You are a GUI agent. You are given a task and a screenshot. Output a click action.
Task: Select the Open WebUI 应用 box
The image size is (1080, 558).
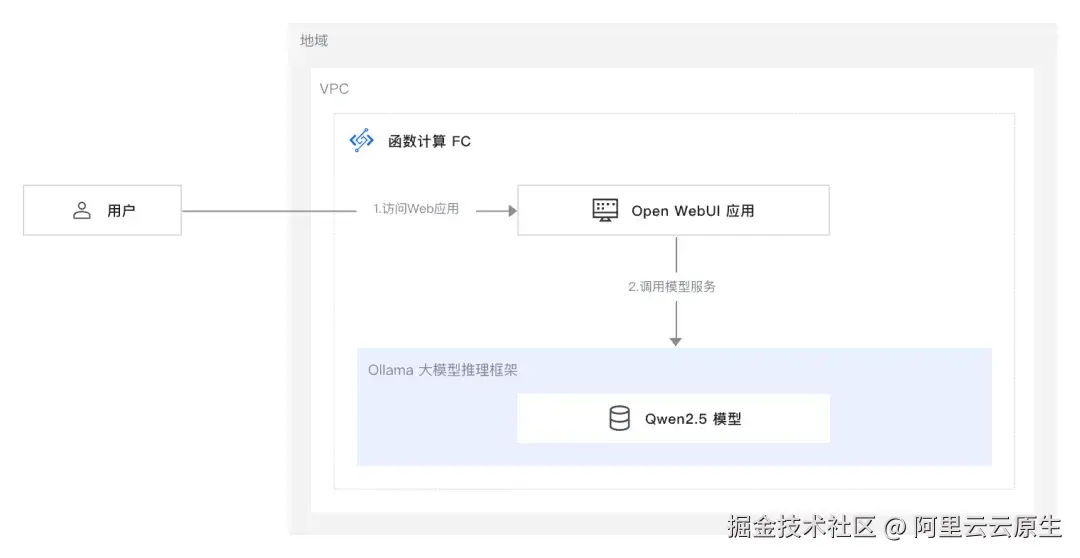(x=674, y=210)
